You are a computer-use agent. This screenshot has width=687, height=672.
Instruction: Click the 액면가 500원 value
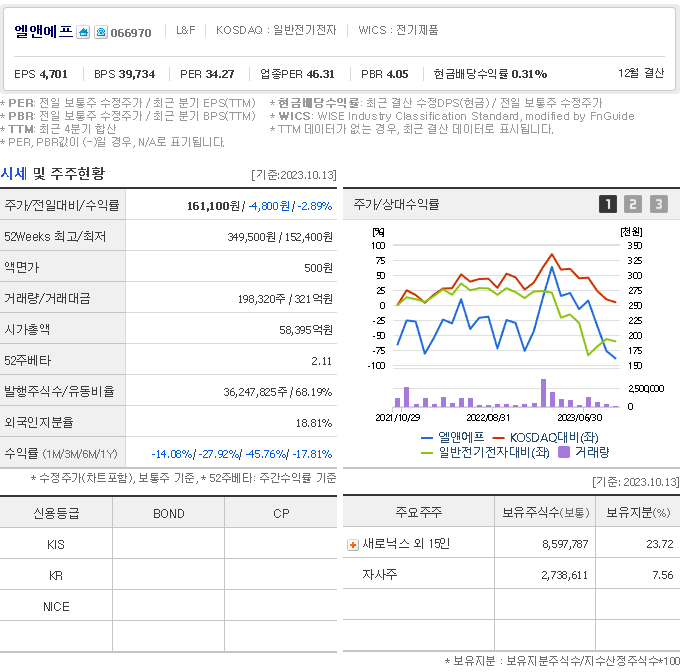318,268
